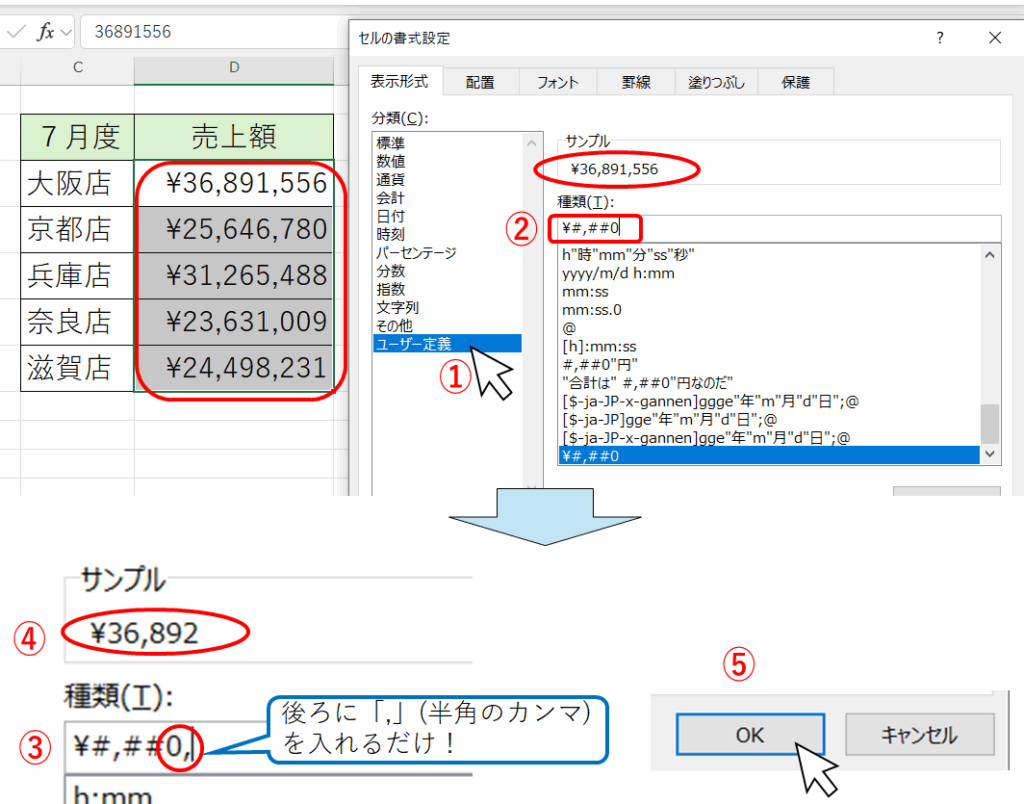Go to the 塗りつぶし tab
This screenshot has height=804, width=1024.
point(716,83)
